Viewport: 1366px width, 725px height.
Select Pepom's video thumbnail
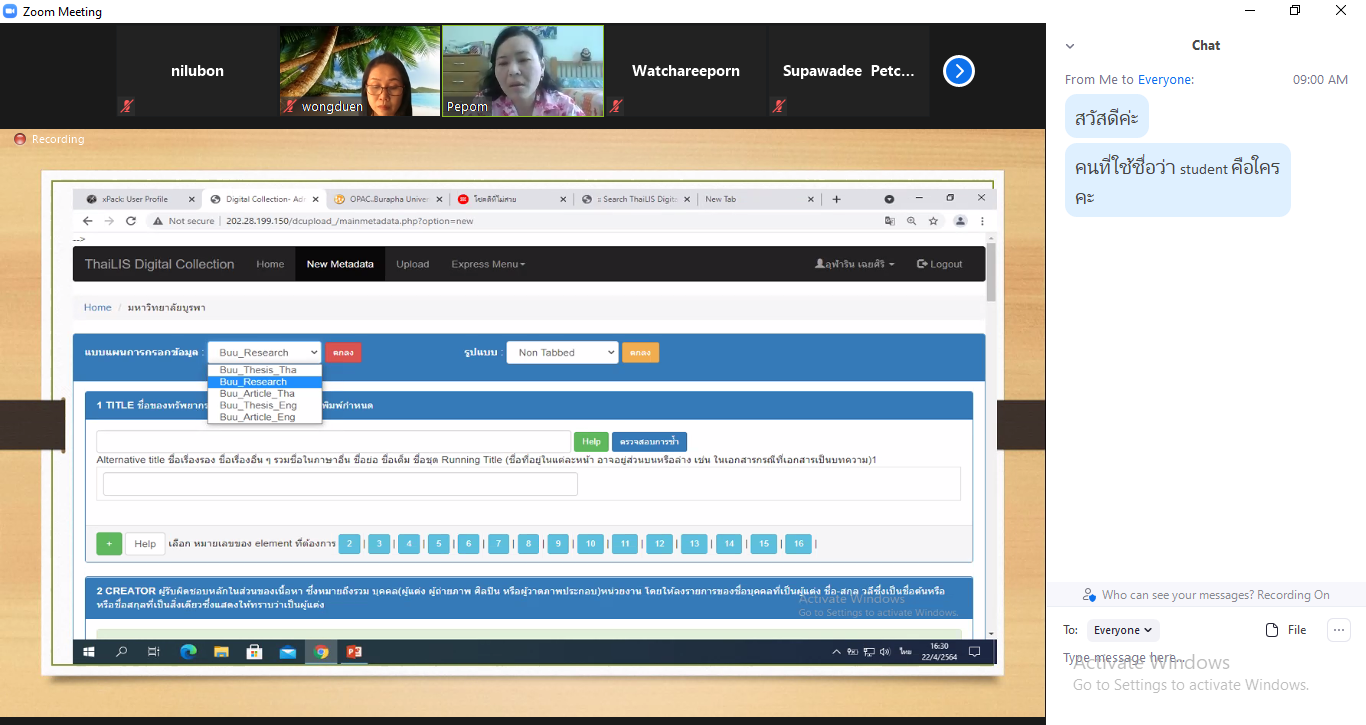point(523,71)
